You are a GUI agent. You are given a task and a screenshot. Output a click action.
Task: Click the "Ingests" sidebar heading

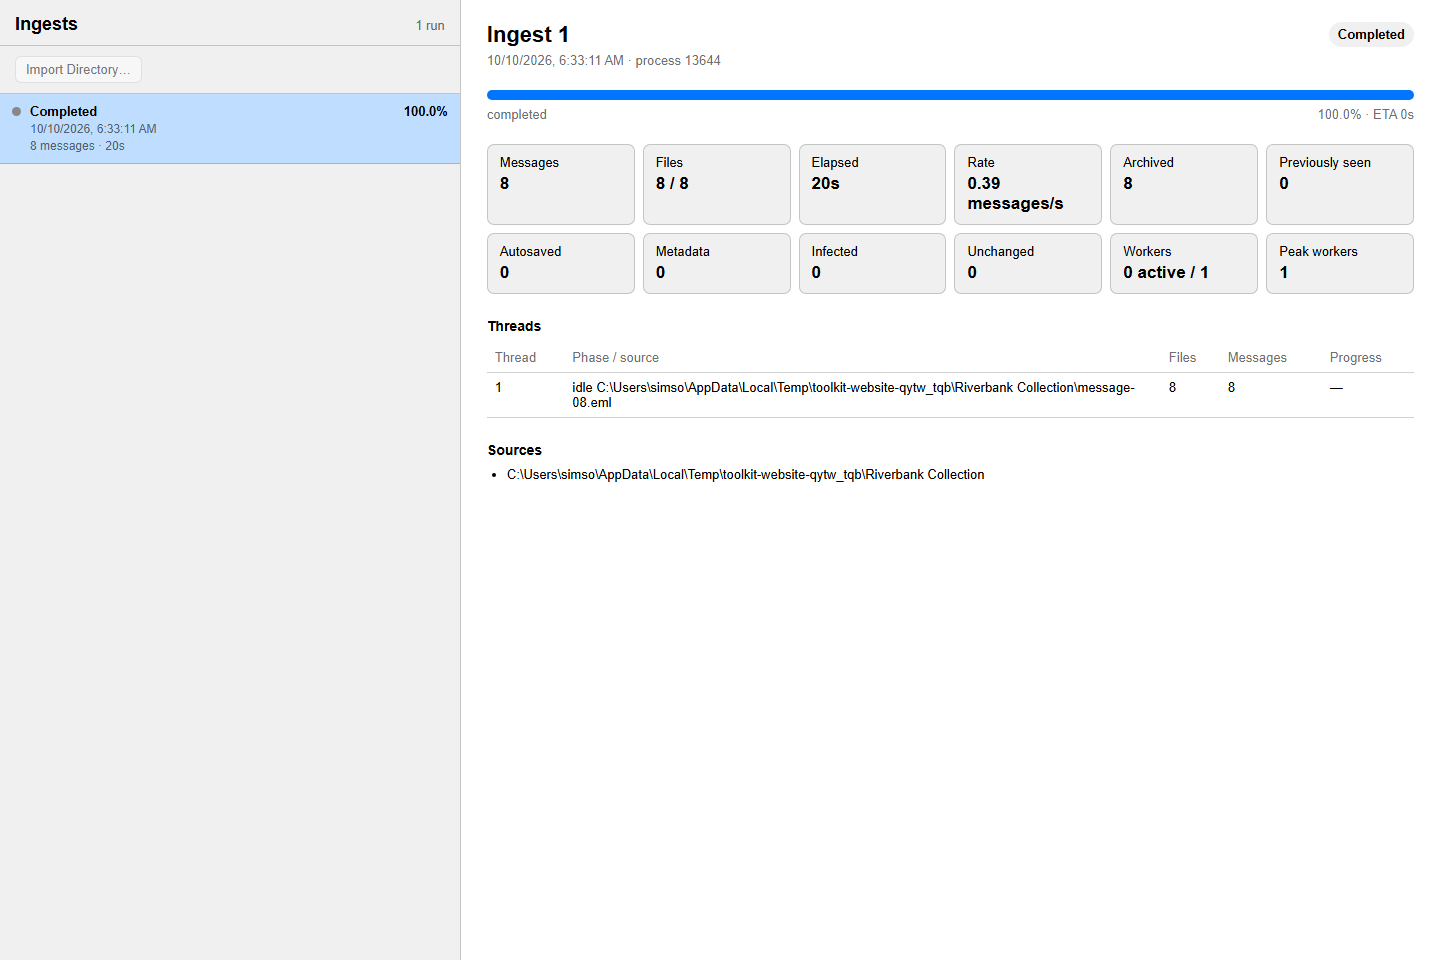(x=46, y=24)
